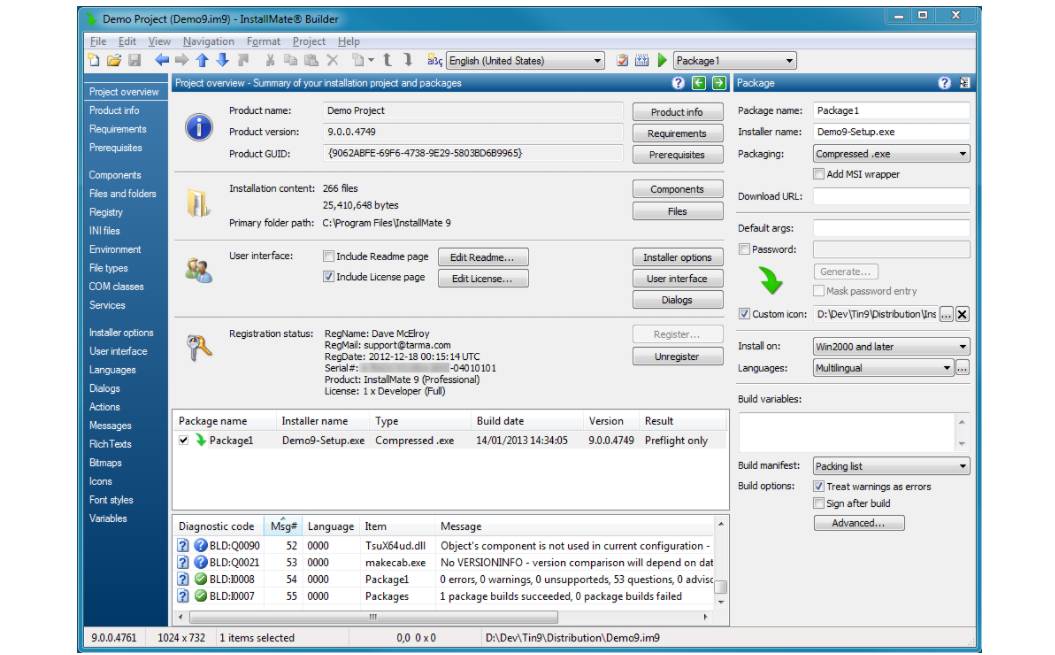Click the Copy toolbar icon
The height and width of the screenshot is (655, 1055).
click(290, 61)
